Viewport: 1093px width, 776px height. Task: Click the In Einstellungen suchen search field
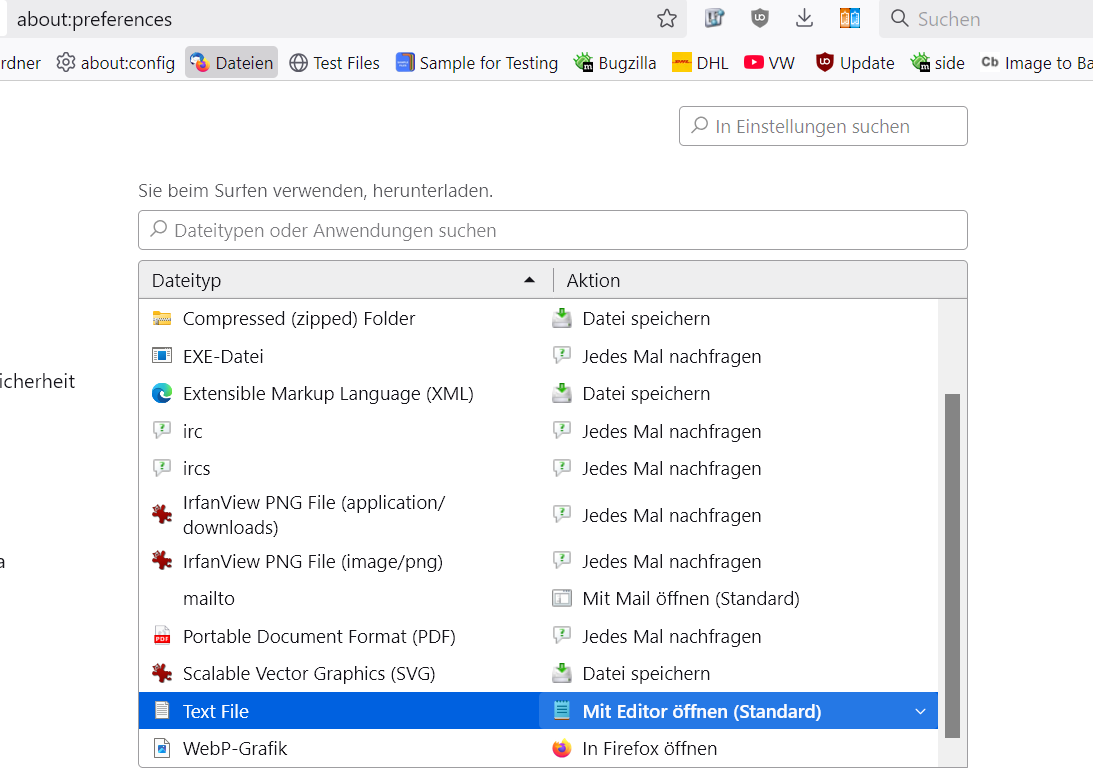823,127
